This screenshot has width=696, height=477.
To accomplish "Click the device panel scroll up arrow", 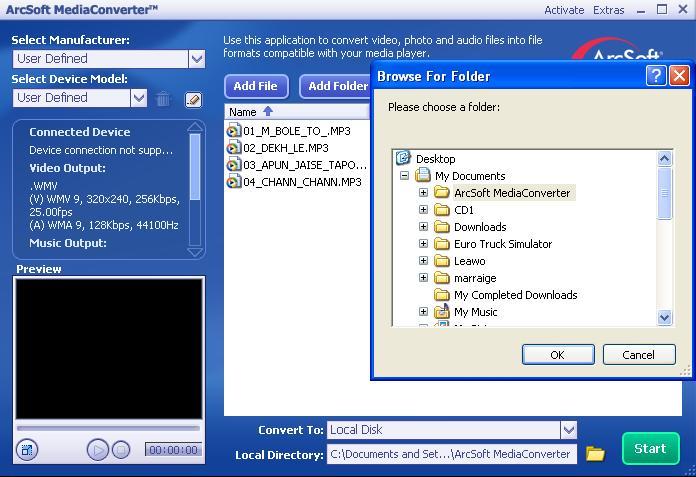I will (x=195, y=127).
